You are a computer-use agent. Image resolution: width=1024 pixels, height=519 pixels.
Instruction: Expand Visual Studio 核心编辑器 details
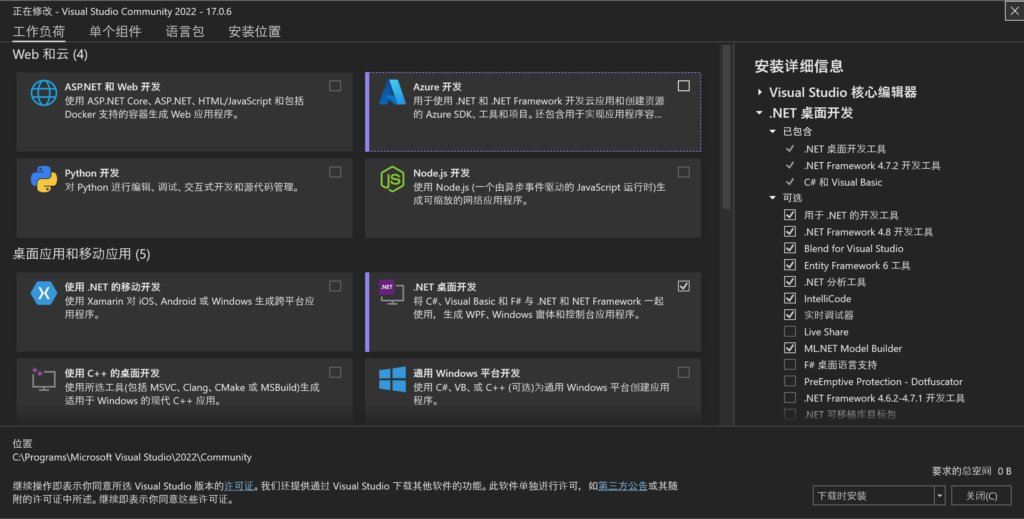pos(760,92)
